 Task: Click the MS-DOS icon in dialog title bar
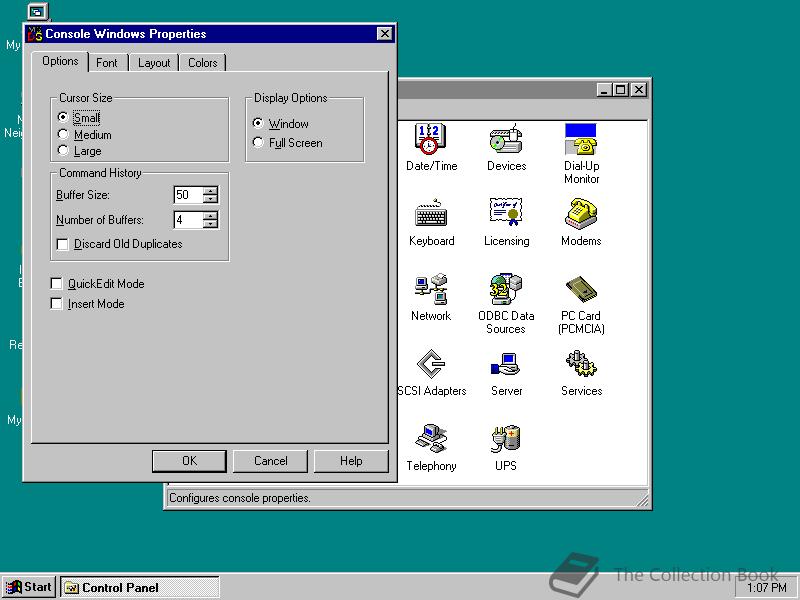35,34
